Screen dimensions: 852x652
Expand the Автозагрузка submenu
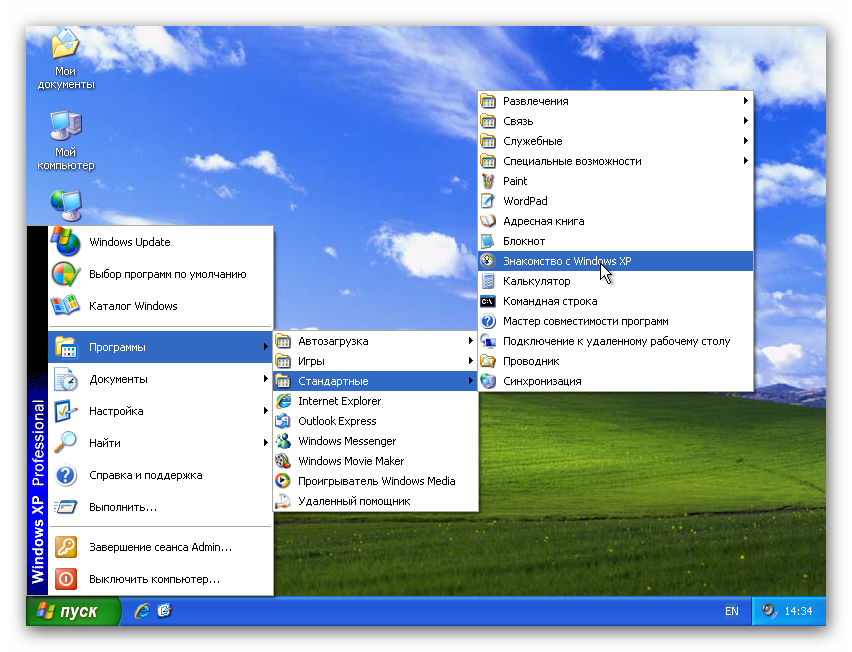333,341
